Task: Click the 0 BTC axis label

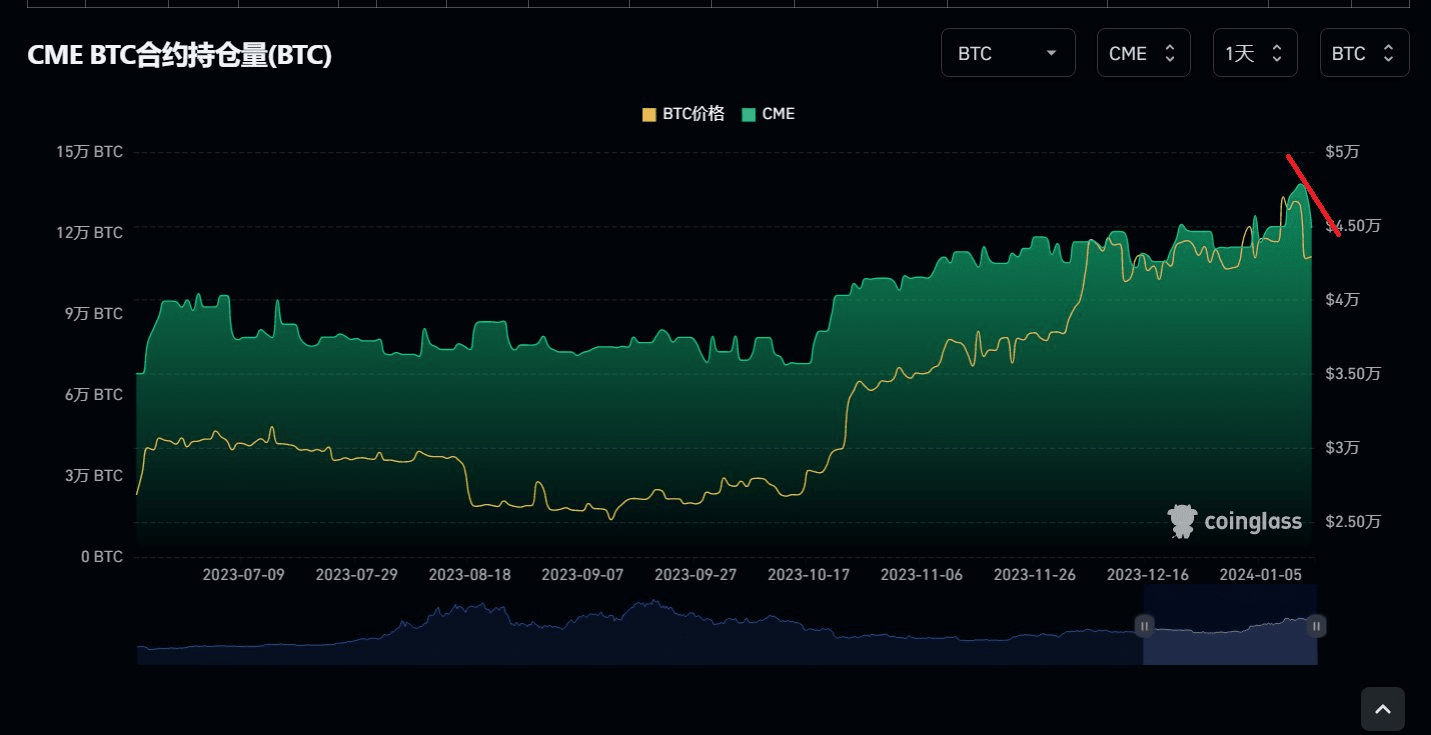Action: pos(102,556)
